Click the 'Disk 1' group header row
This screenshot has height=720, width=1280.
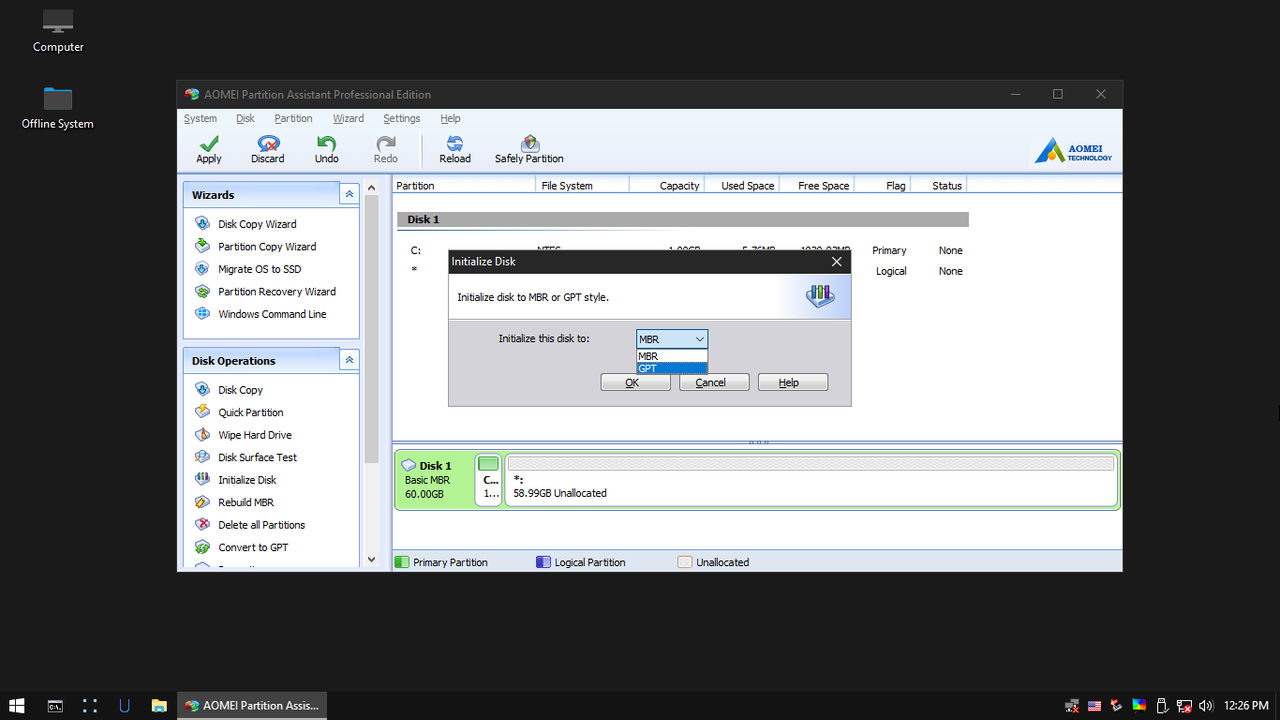point(683,219)
